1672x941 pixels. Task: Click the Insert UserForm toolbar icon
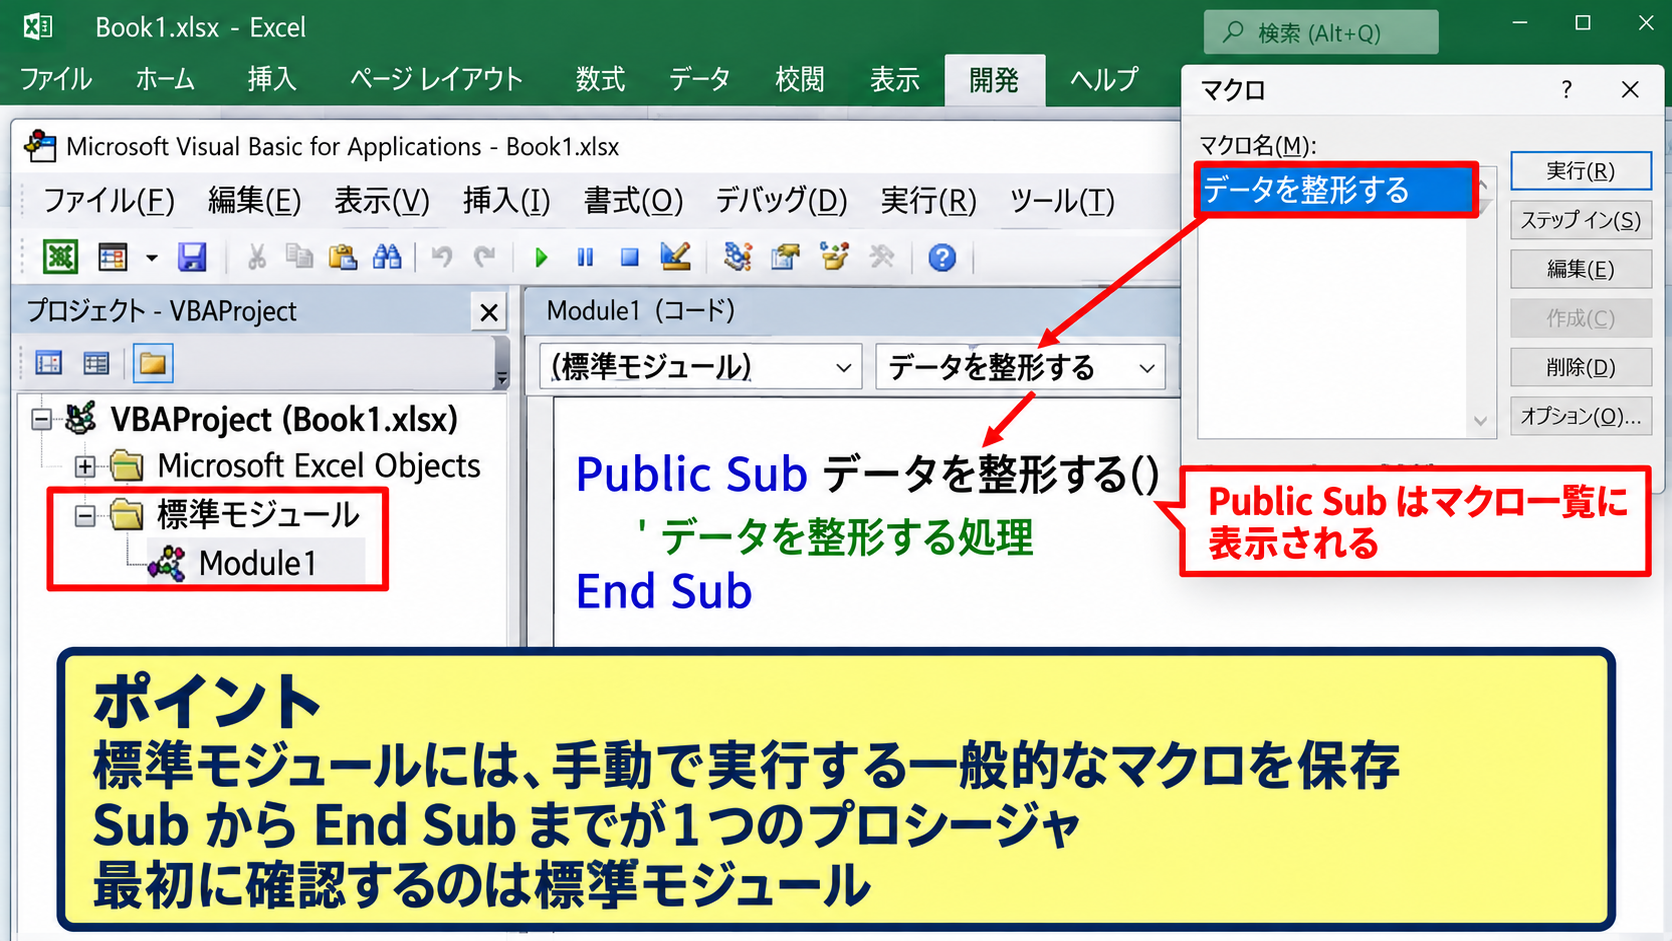click(112, 257)
